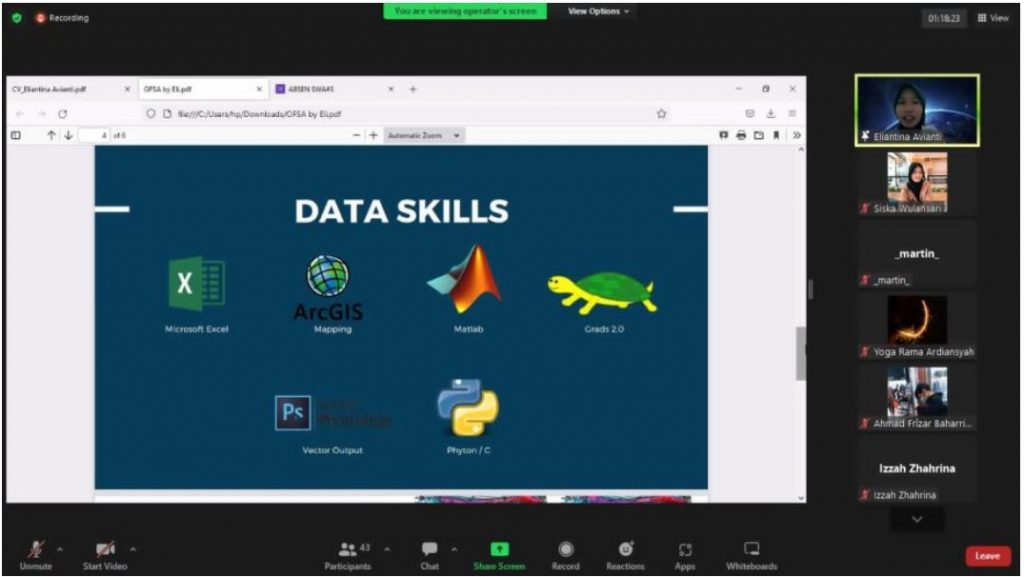Image resolution: width=1024 pixels, height=577 pixels.
Task: Zoom out the PDF with minus
Action: click(x=356, y=135)
